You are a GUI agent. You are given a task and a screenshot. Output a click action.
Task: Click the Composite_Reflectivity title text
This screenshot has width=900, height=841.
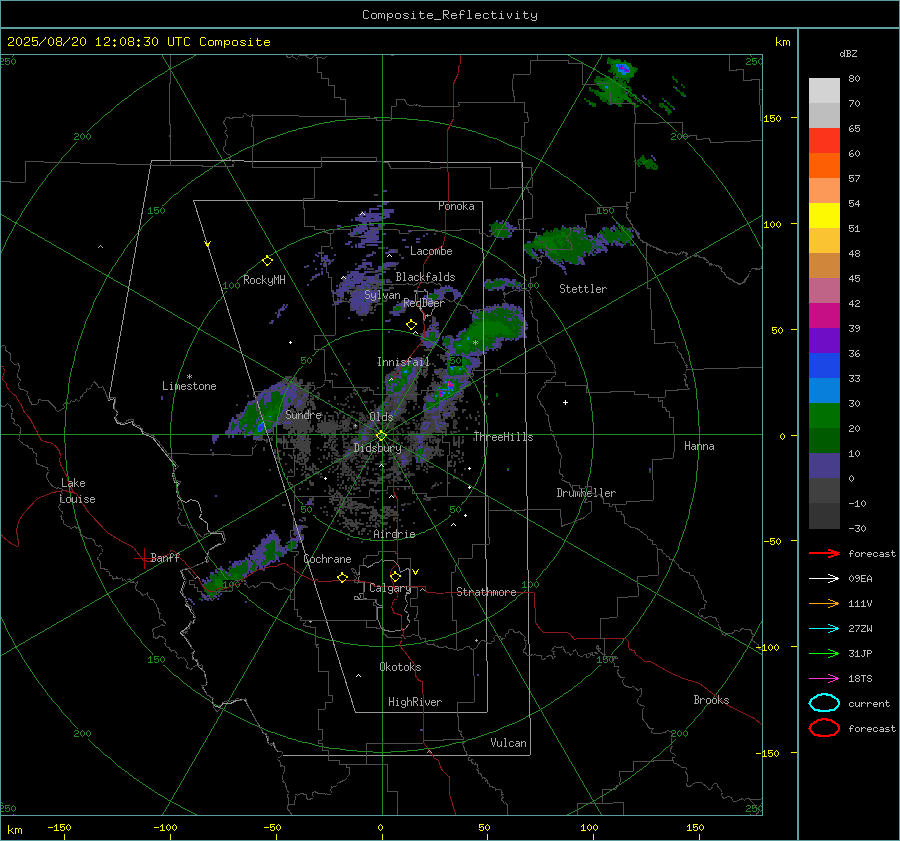[450, 15]
